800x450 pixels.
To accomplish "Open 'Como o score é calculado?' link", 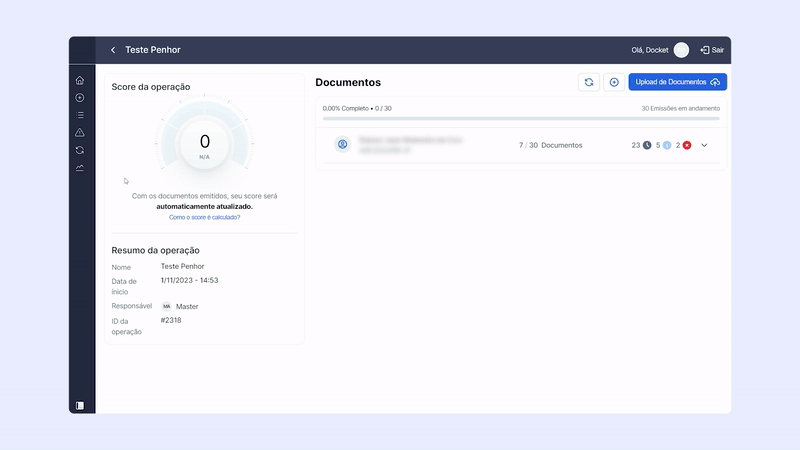I will pyautogui.click(x=205, y=217).
